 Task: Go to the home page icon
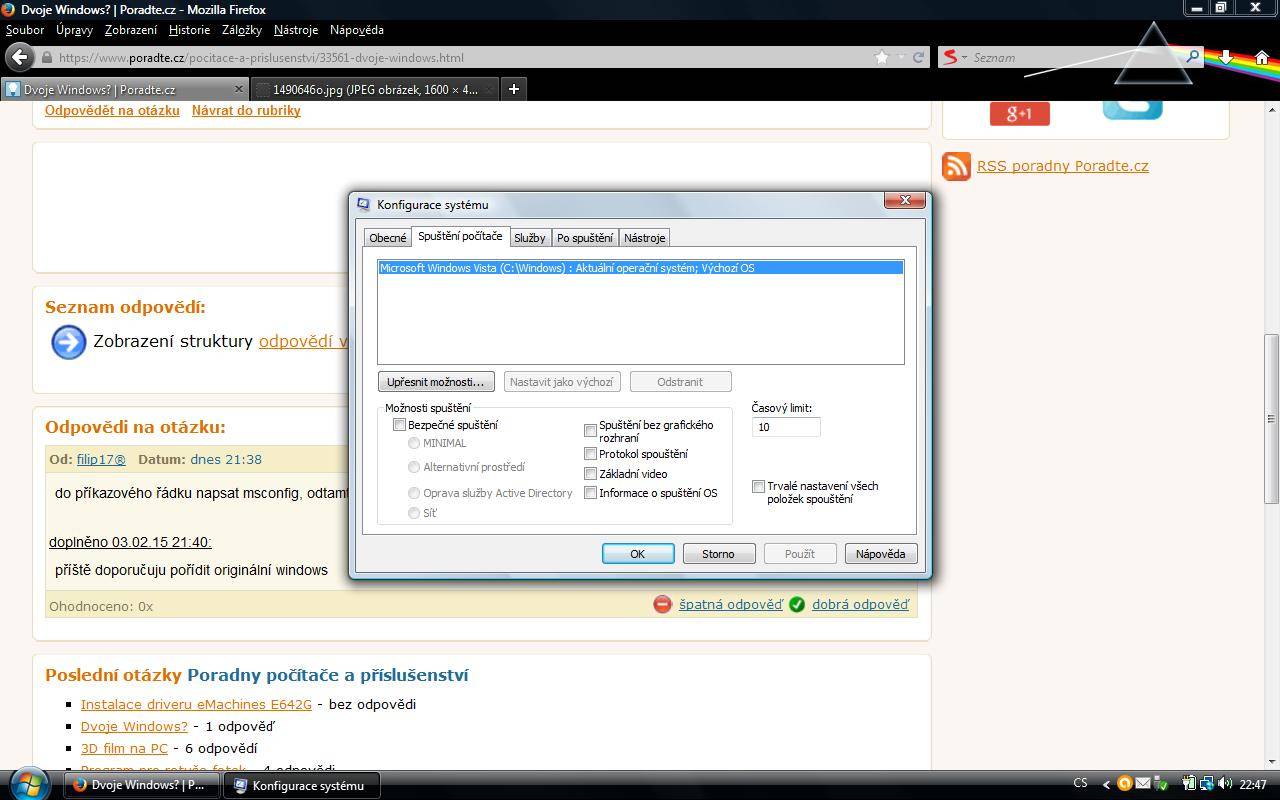coord(1262,57)
